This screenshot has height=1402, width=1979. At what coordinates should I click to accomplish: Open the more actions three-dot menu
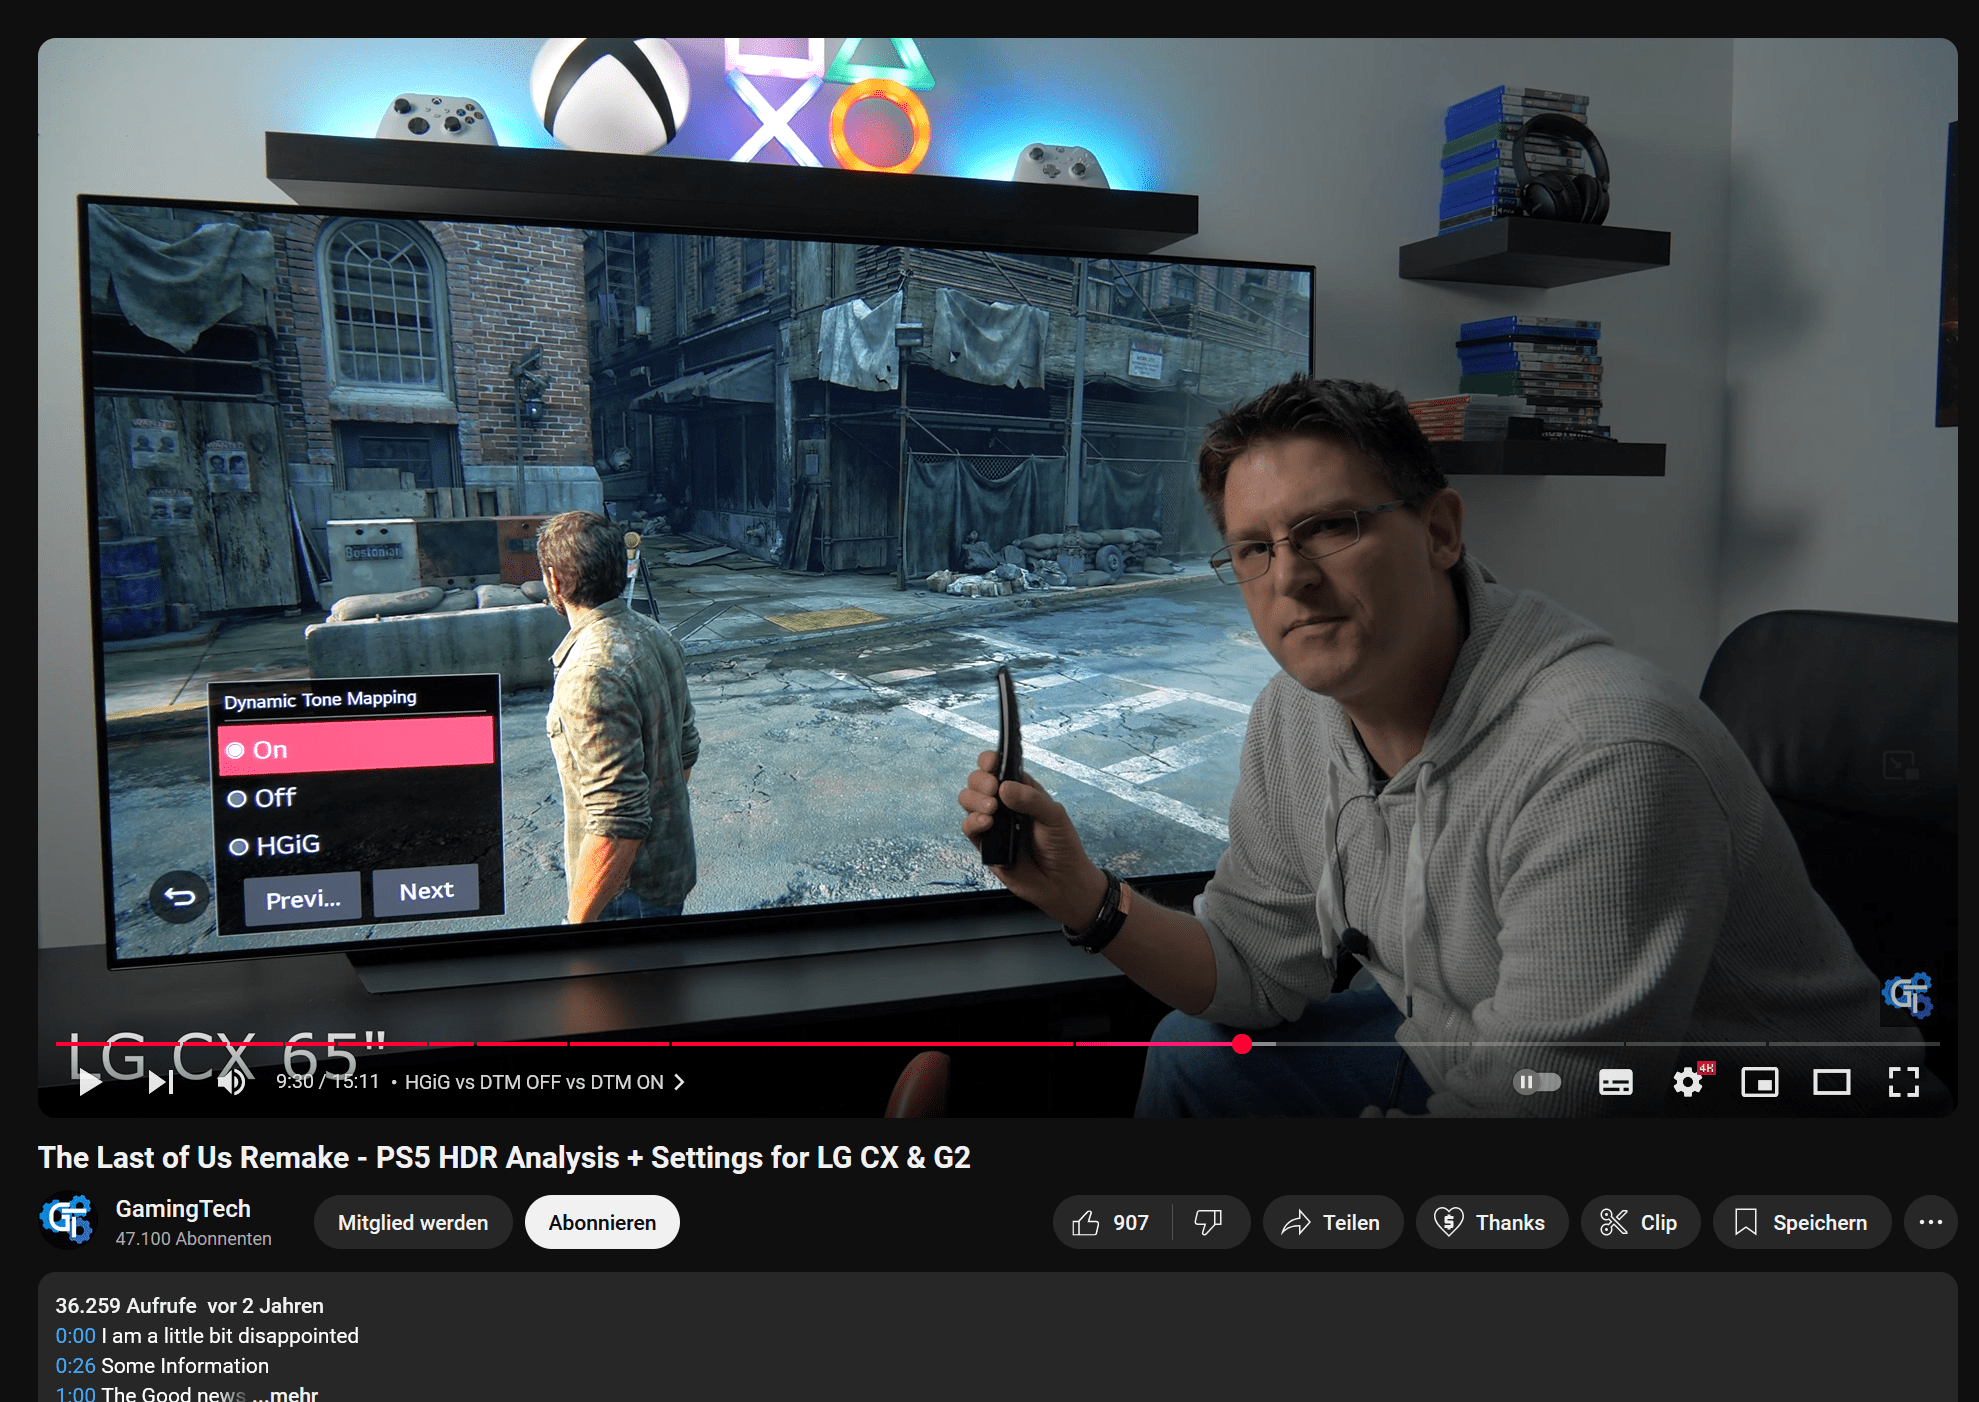(x=1930, y=1222)
